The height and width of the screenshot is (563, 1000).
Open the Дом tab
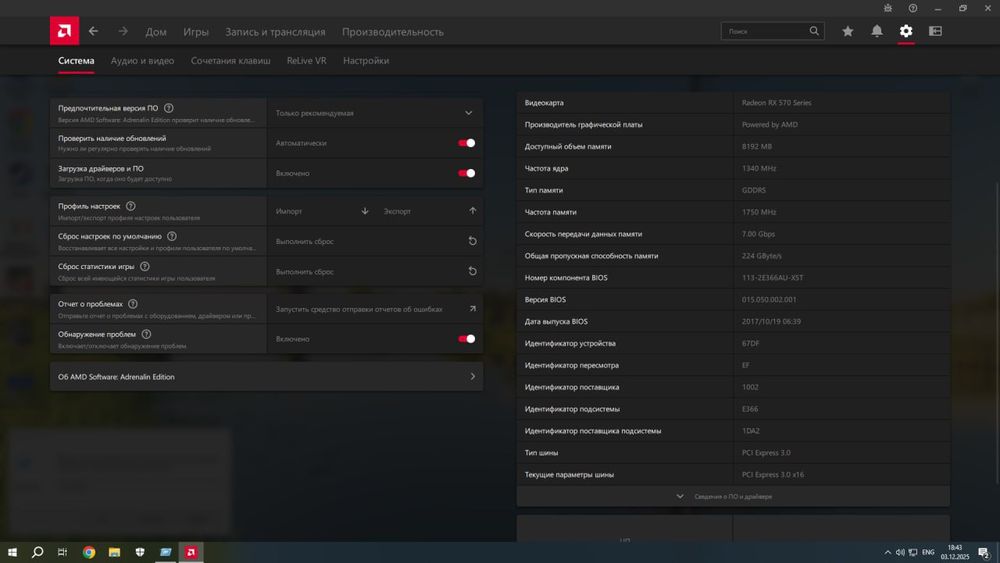click(x=156, y=32)
